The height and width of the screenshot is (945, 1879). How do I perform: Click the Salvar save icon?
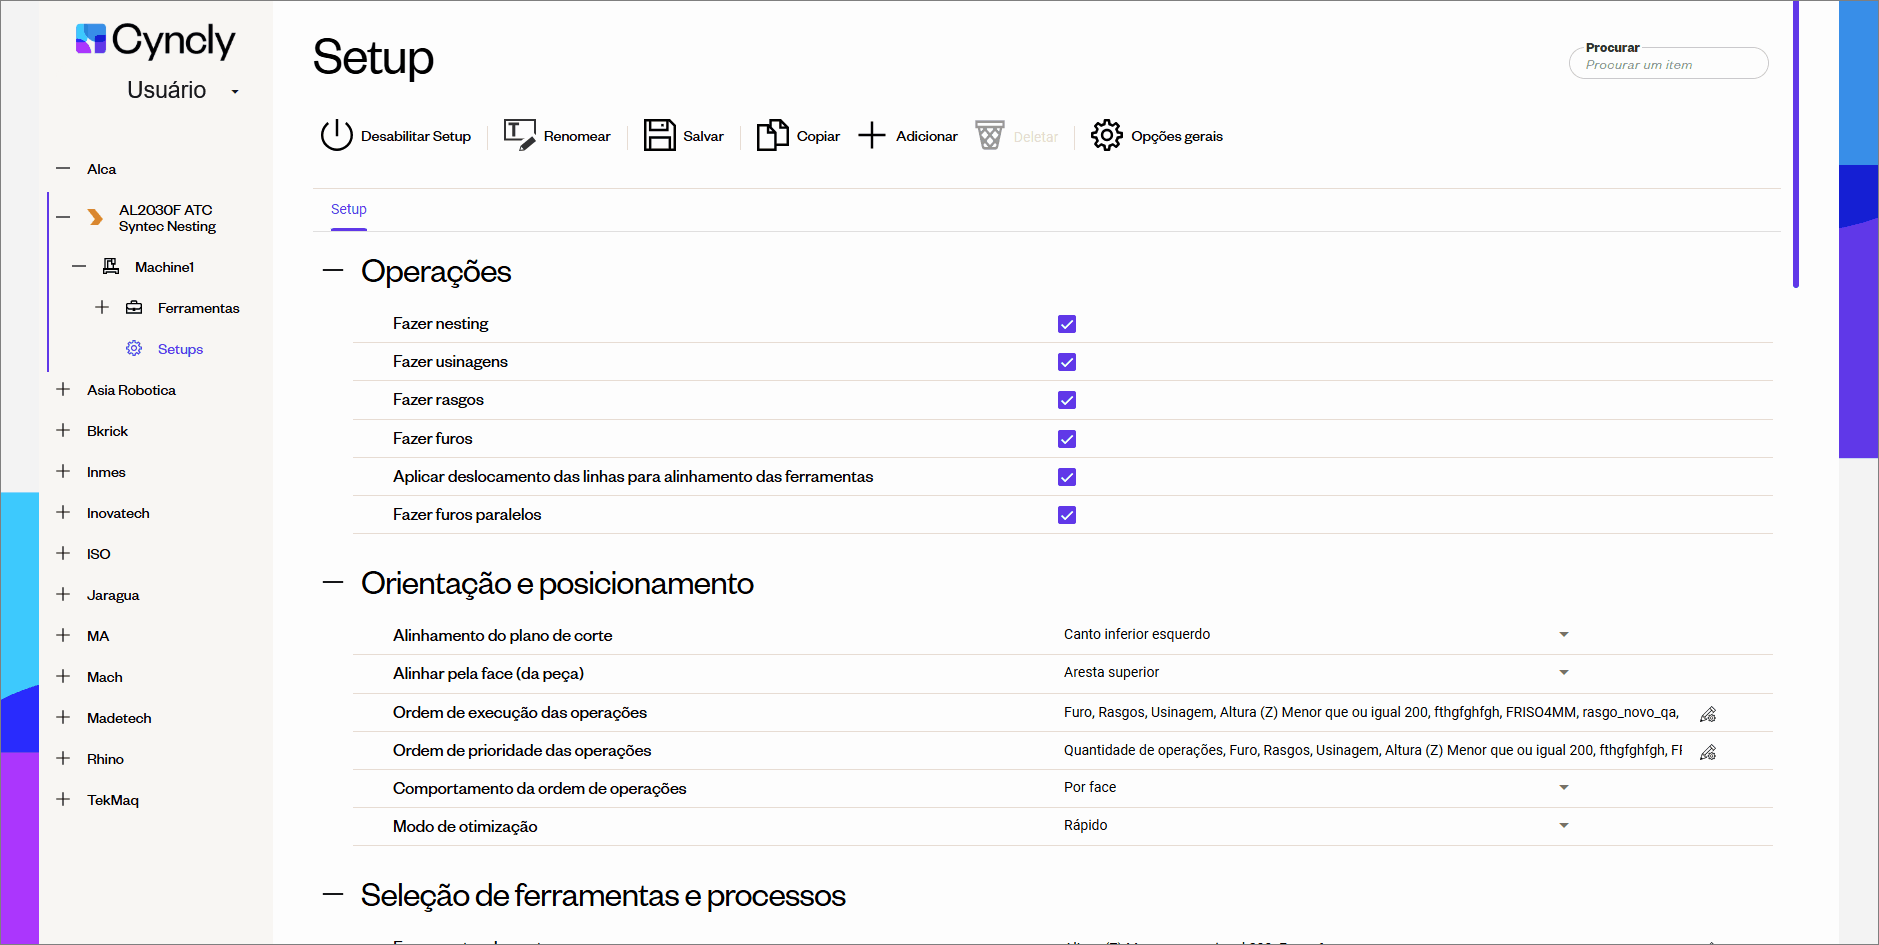(x=659, y=134)
